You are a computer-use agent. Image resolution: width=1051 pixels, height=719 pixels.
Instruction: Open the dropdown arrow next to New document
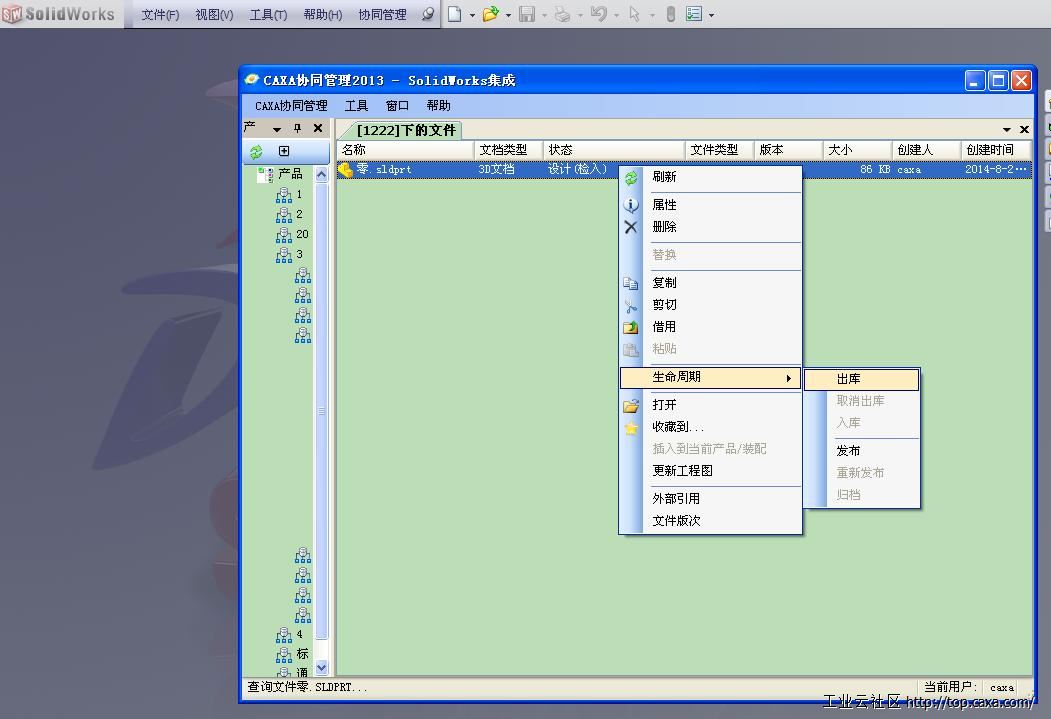coord(472,15)
